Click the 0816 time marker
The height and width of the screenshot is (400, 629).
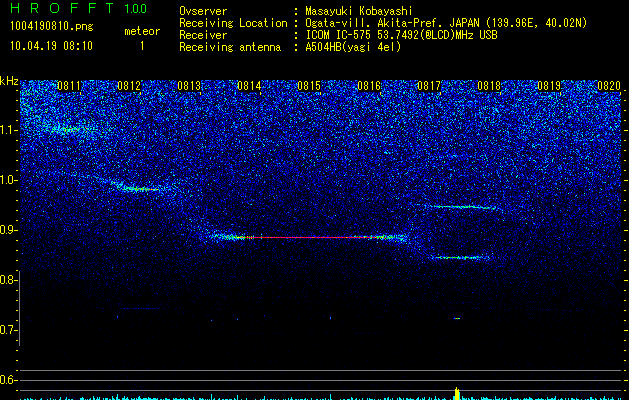pyautogui.click(x=369, y=85)
